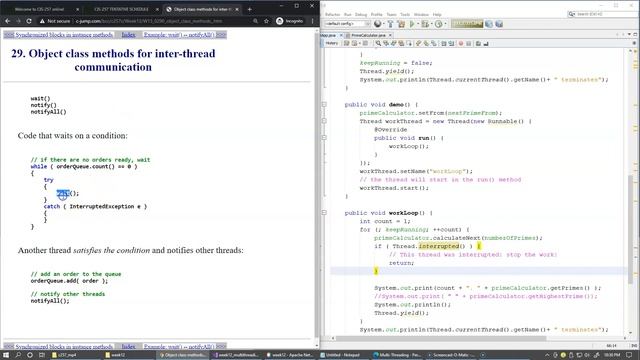Open the NetBeans Profile menu
This screenshot has width=640, height=360.
click(376, 14)
